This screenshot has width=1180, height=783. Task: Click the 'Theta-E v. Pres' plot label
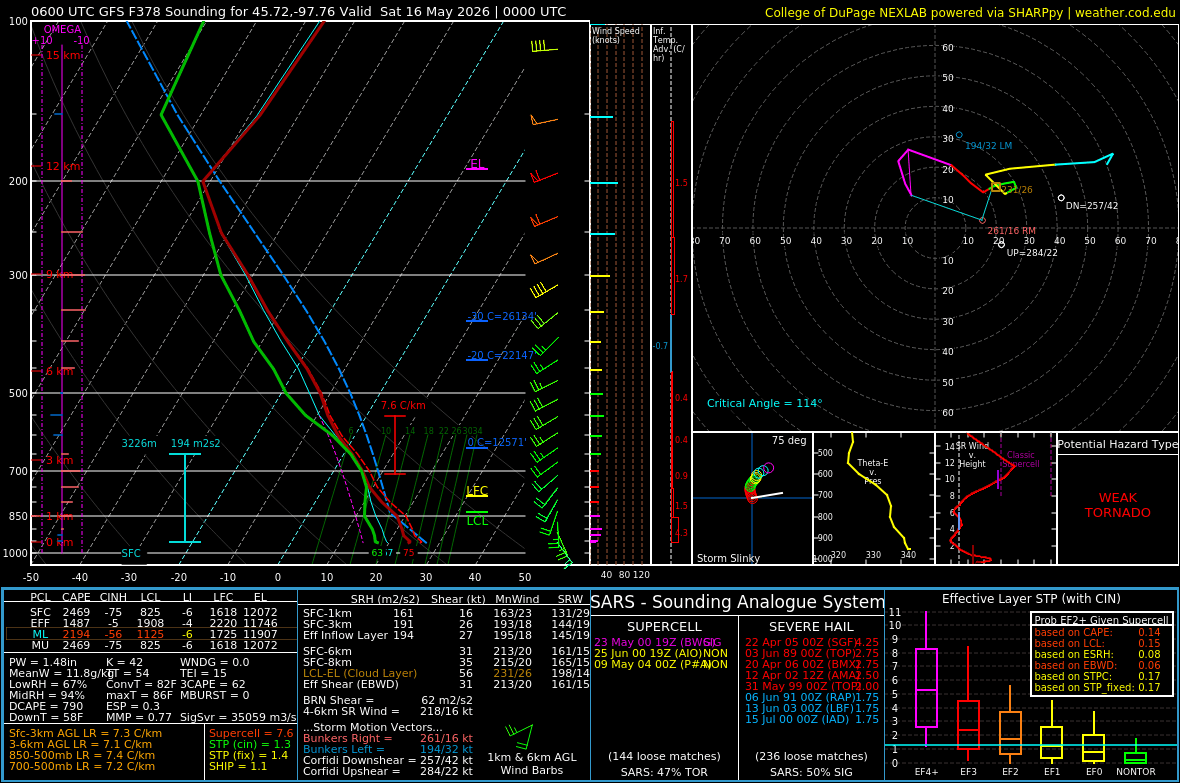coord(872,472)
